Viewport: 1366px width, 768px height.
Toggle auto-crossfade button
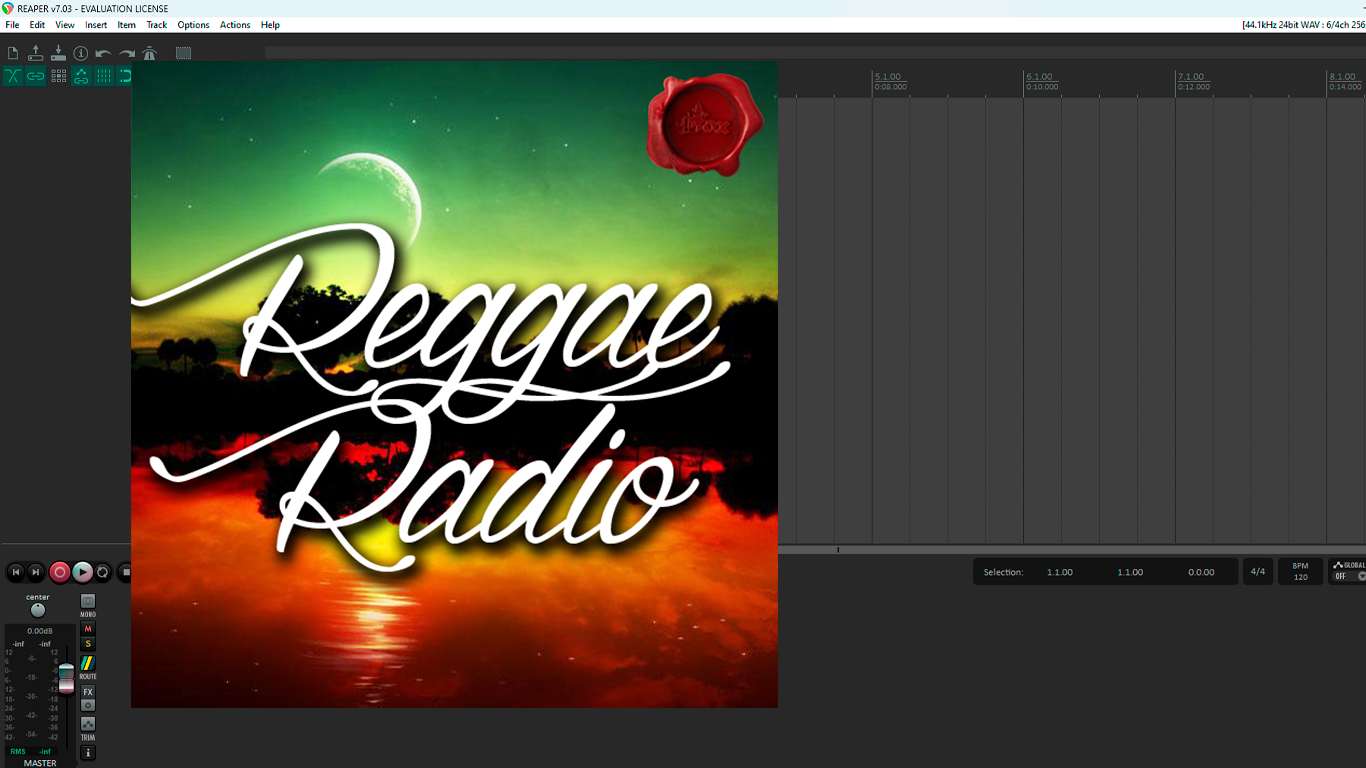[13, 76]
